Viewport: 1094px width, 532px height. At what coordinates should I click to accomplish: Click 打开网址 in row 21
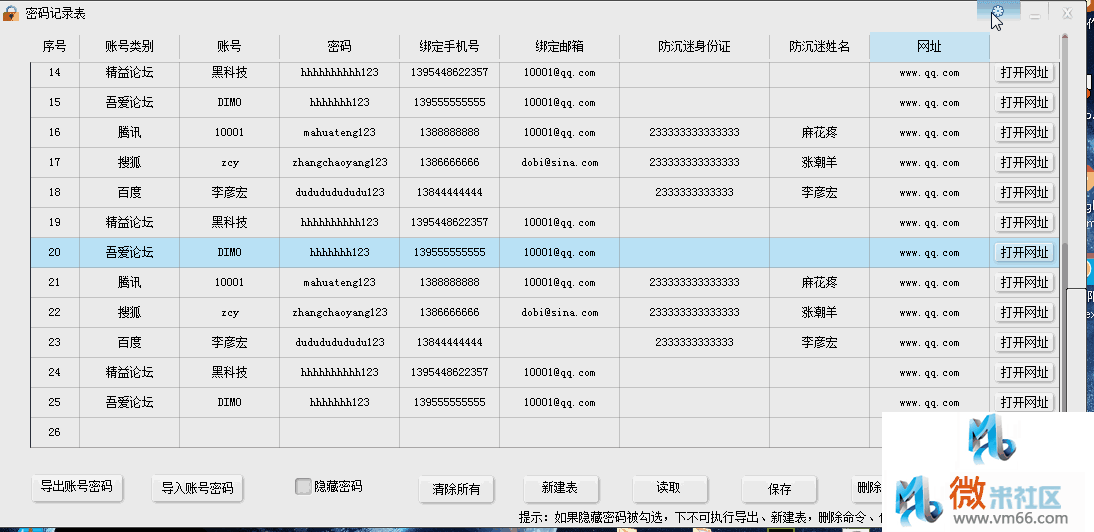click(1024, 282)
